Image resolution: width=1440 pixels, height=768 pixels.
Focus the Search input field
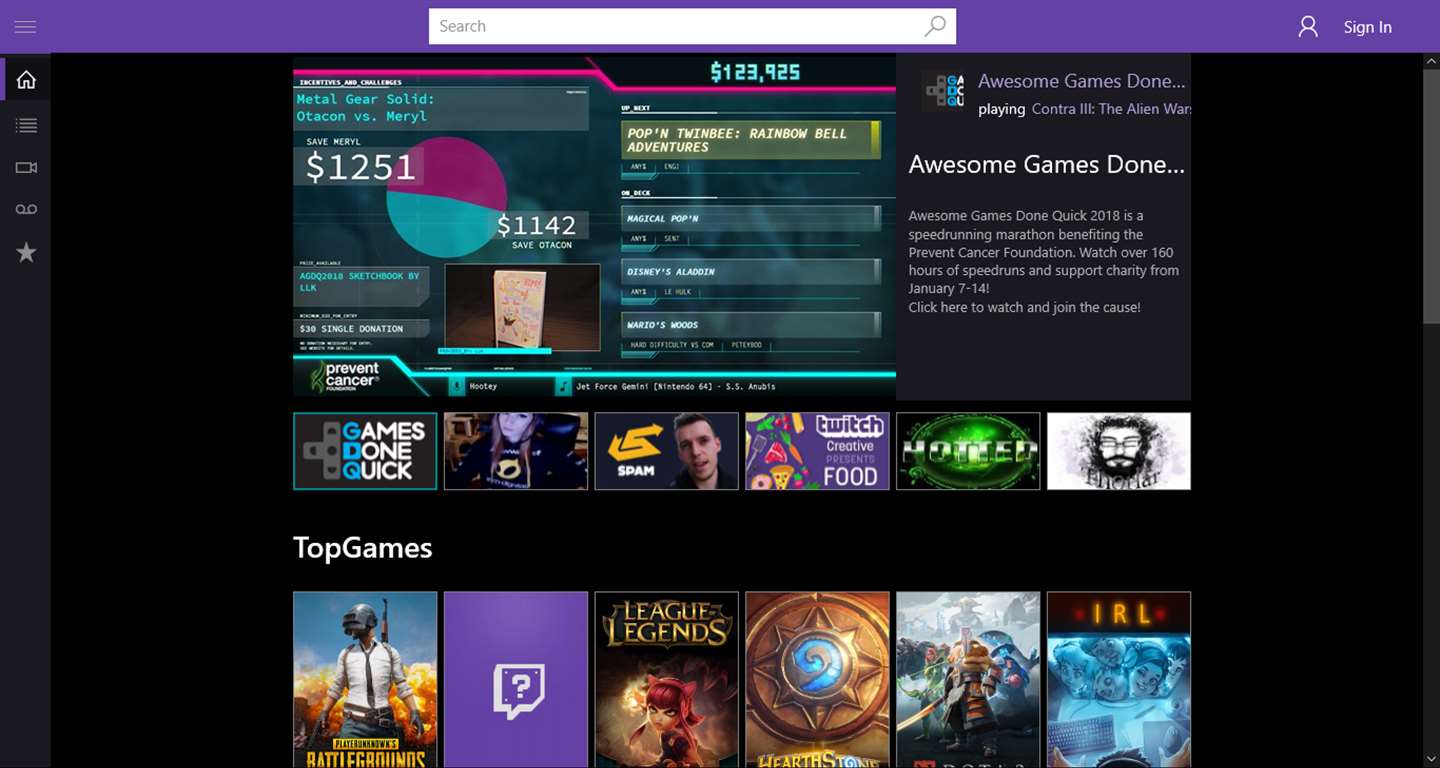point(692,27)
